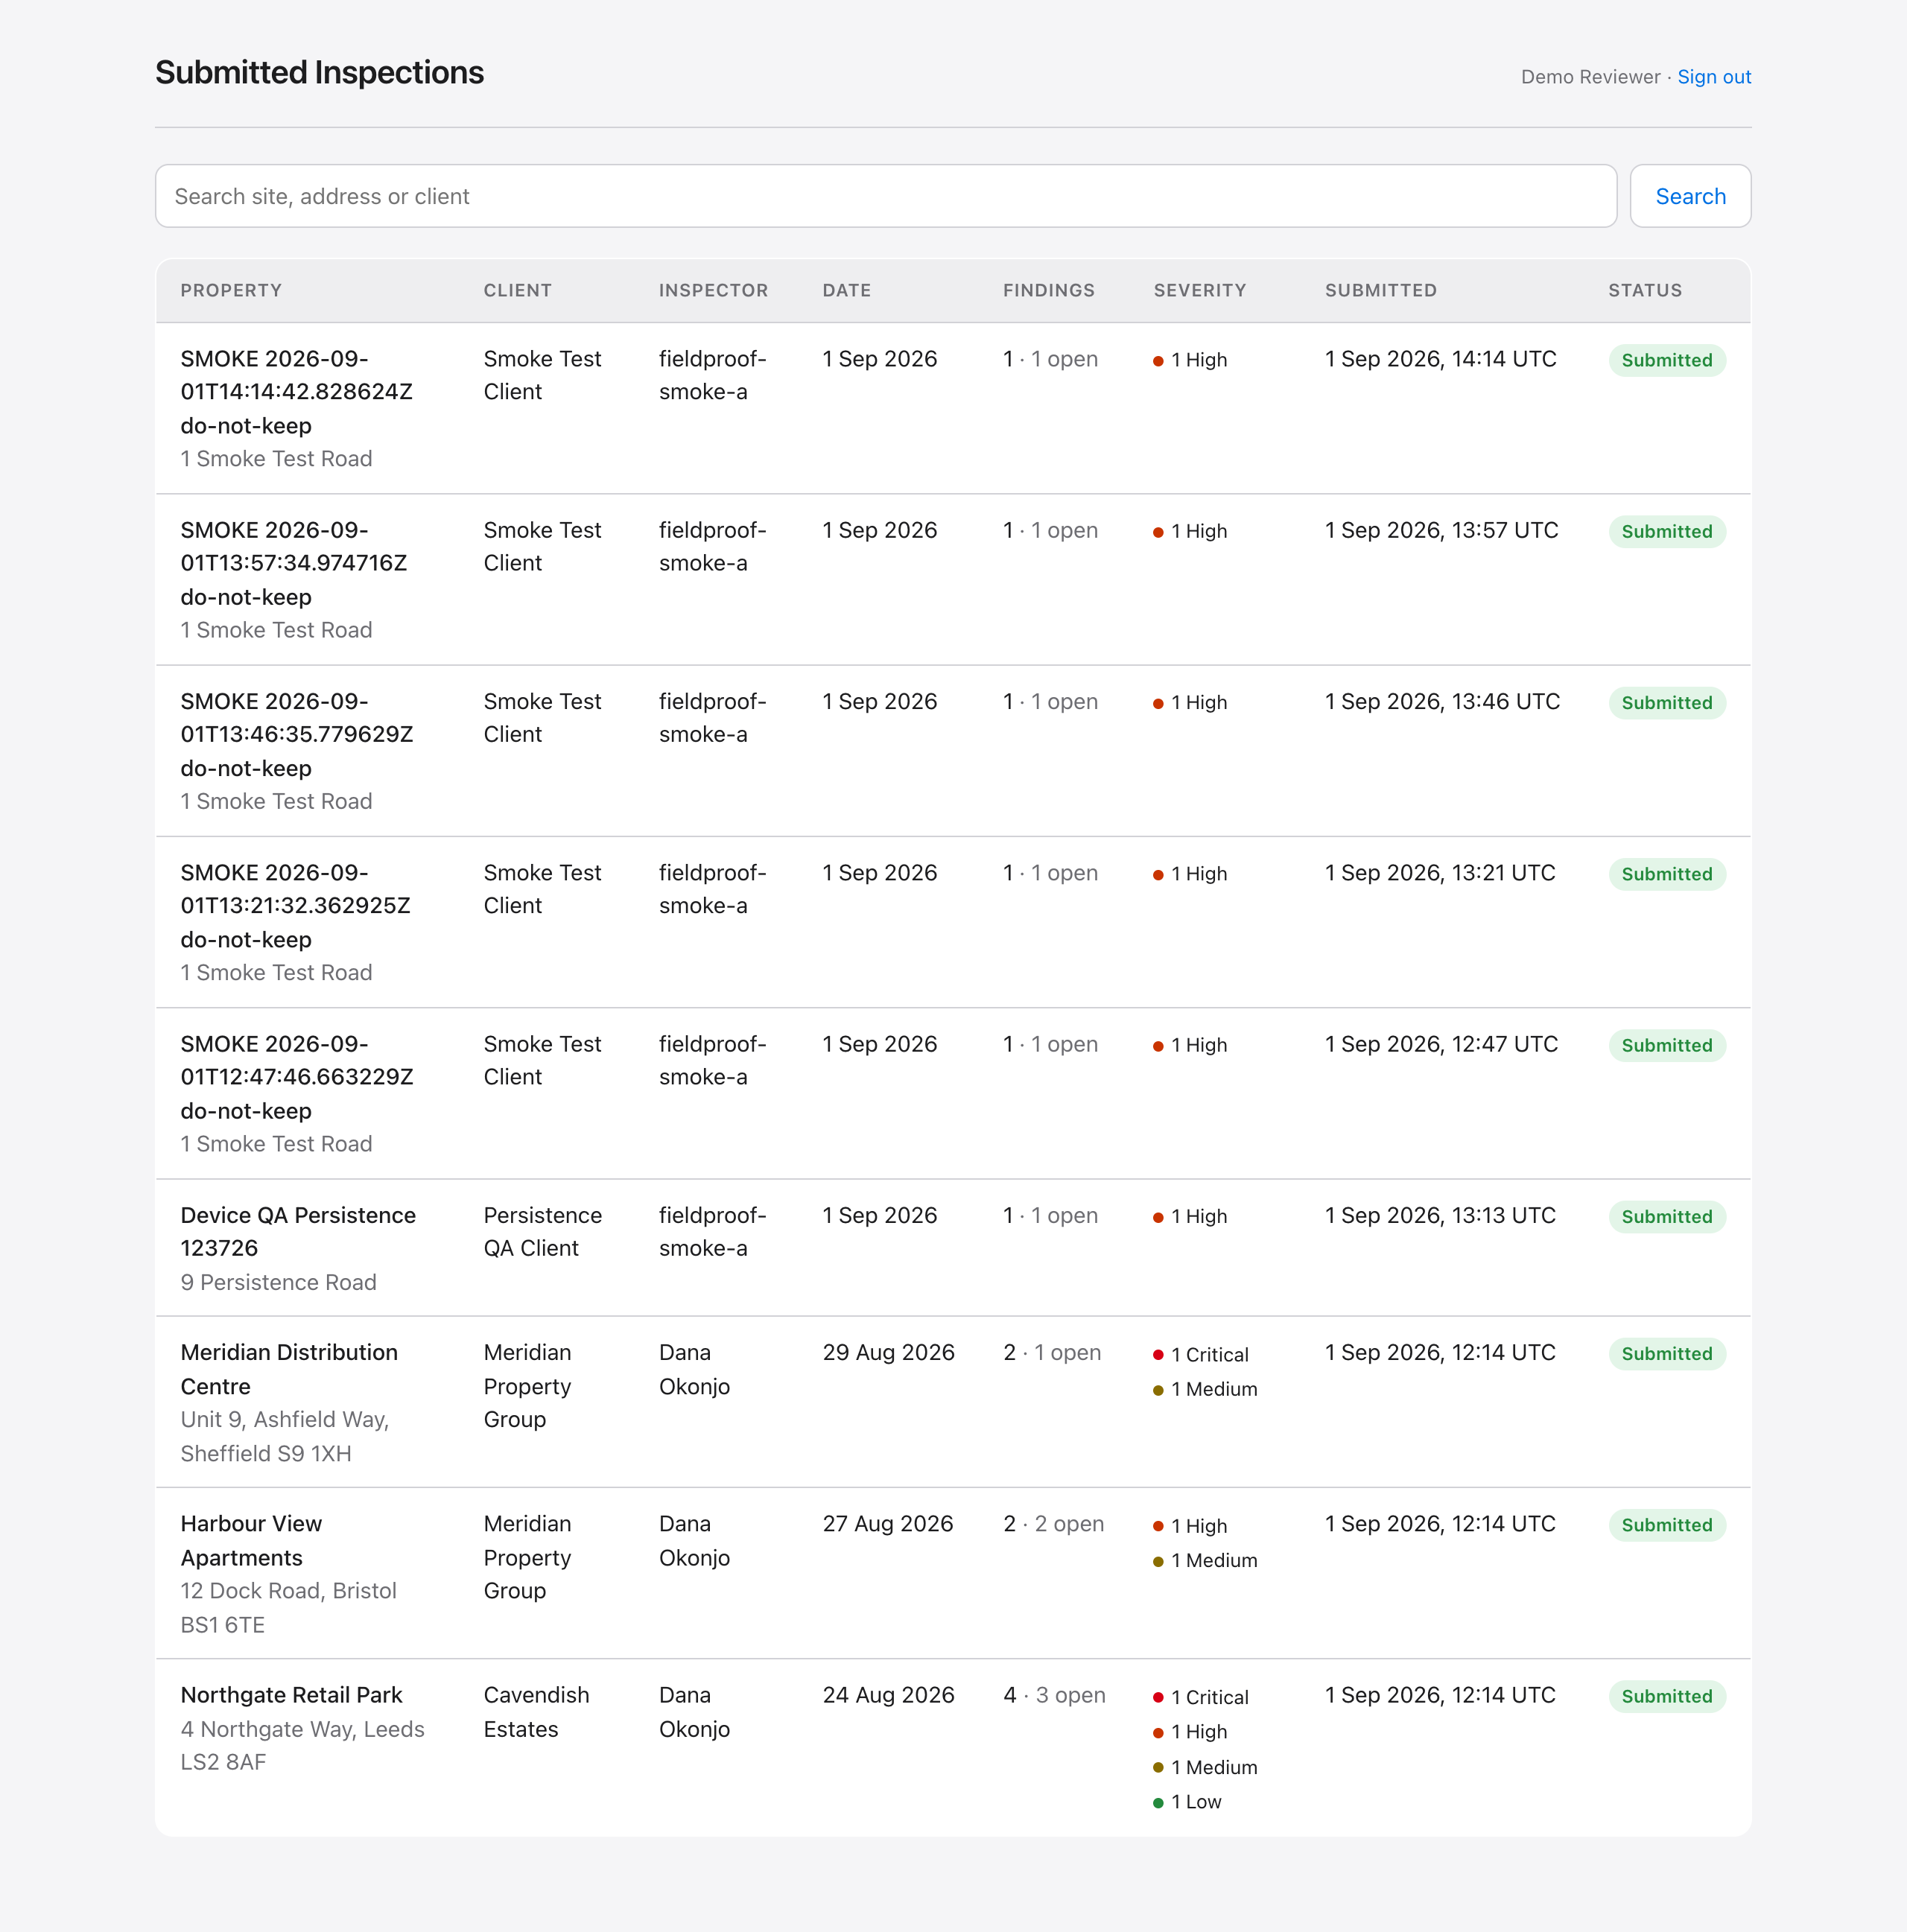This screenshot has height=1932, width=1907.
Task: Click the SEVERITY column header
Action: click(1199, 290)
